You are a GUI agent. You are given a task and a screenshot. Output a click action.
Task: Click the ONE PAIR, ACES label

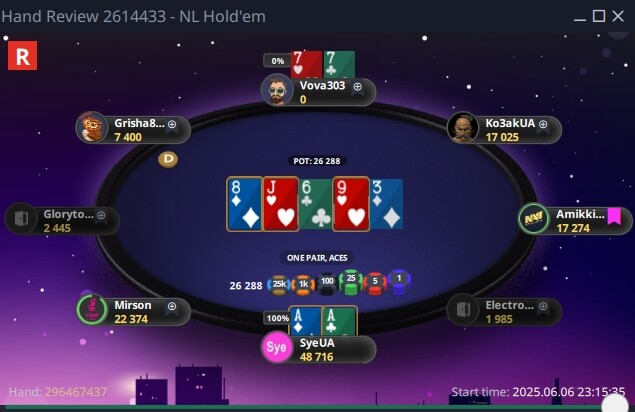(317, 258)
